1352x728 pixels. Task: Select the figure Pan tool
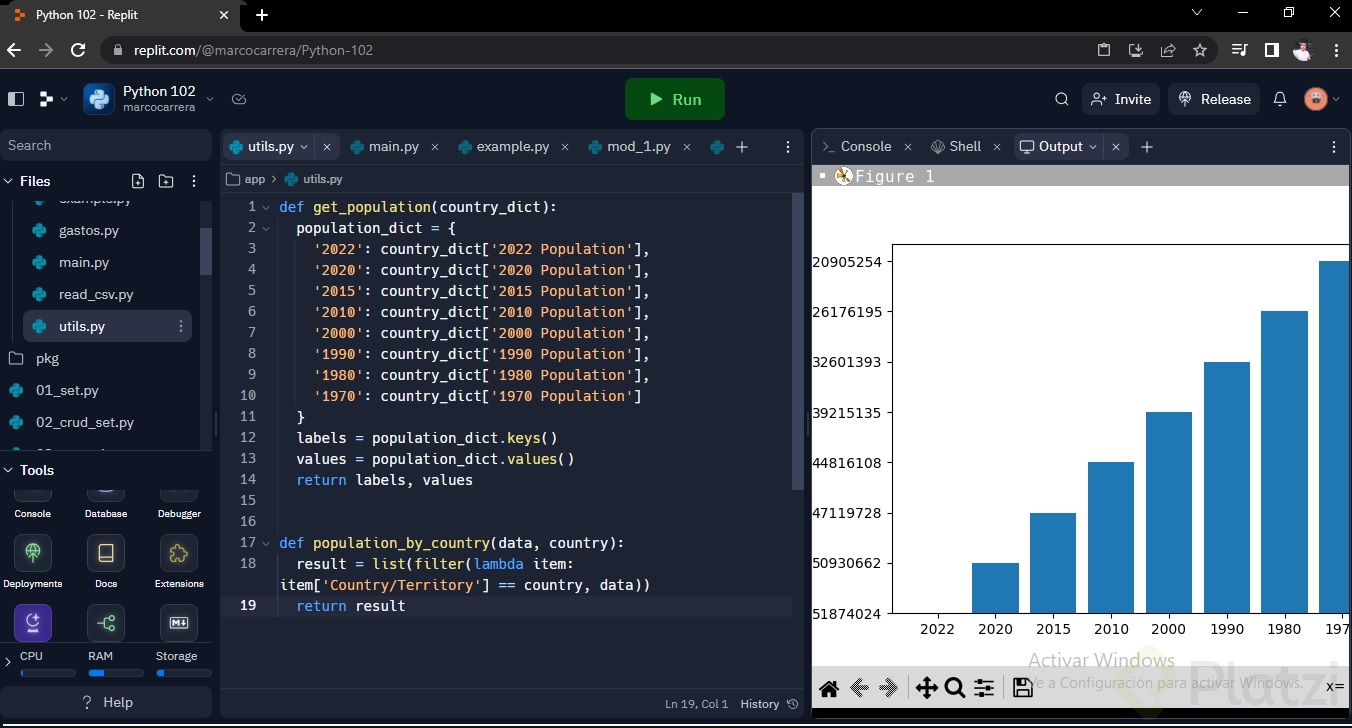926,687
